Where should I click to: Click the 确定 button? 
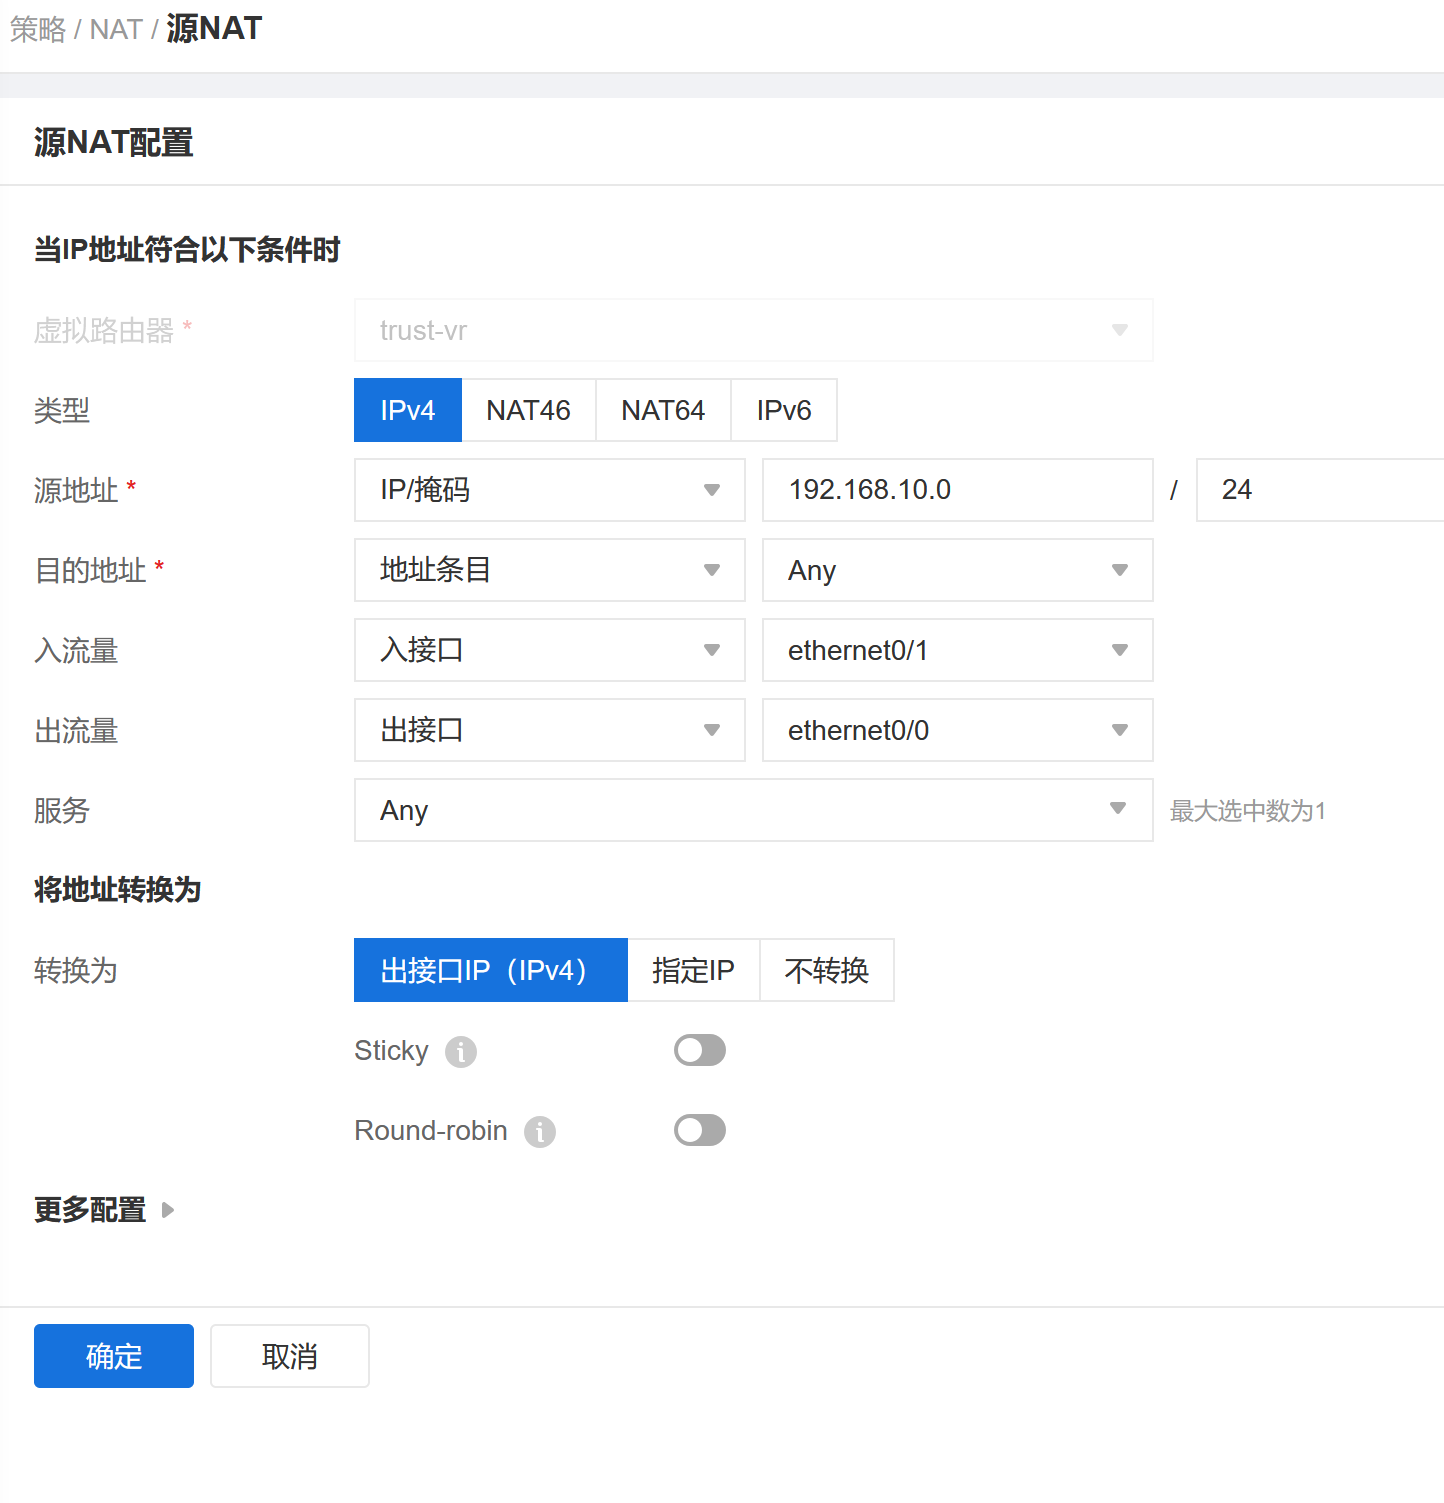pyautogui.click(x=114, y=1356)
